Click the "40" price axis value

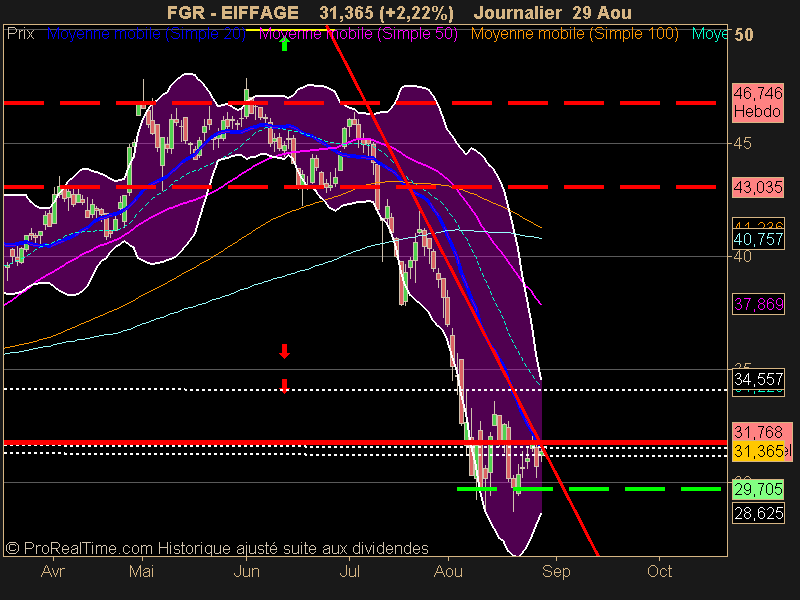click(742, 256)
